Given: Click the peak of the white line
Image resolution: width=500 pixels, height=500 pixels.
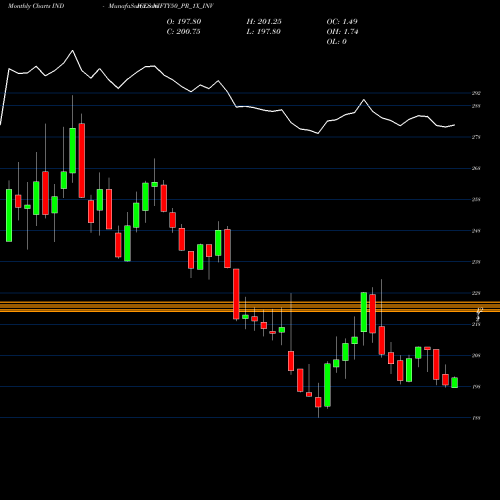Looking at the screenshot, I should click(73, 51).
